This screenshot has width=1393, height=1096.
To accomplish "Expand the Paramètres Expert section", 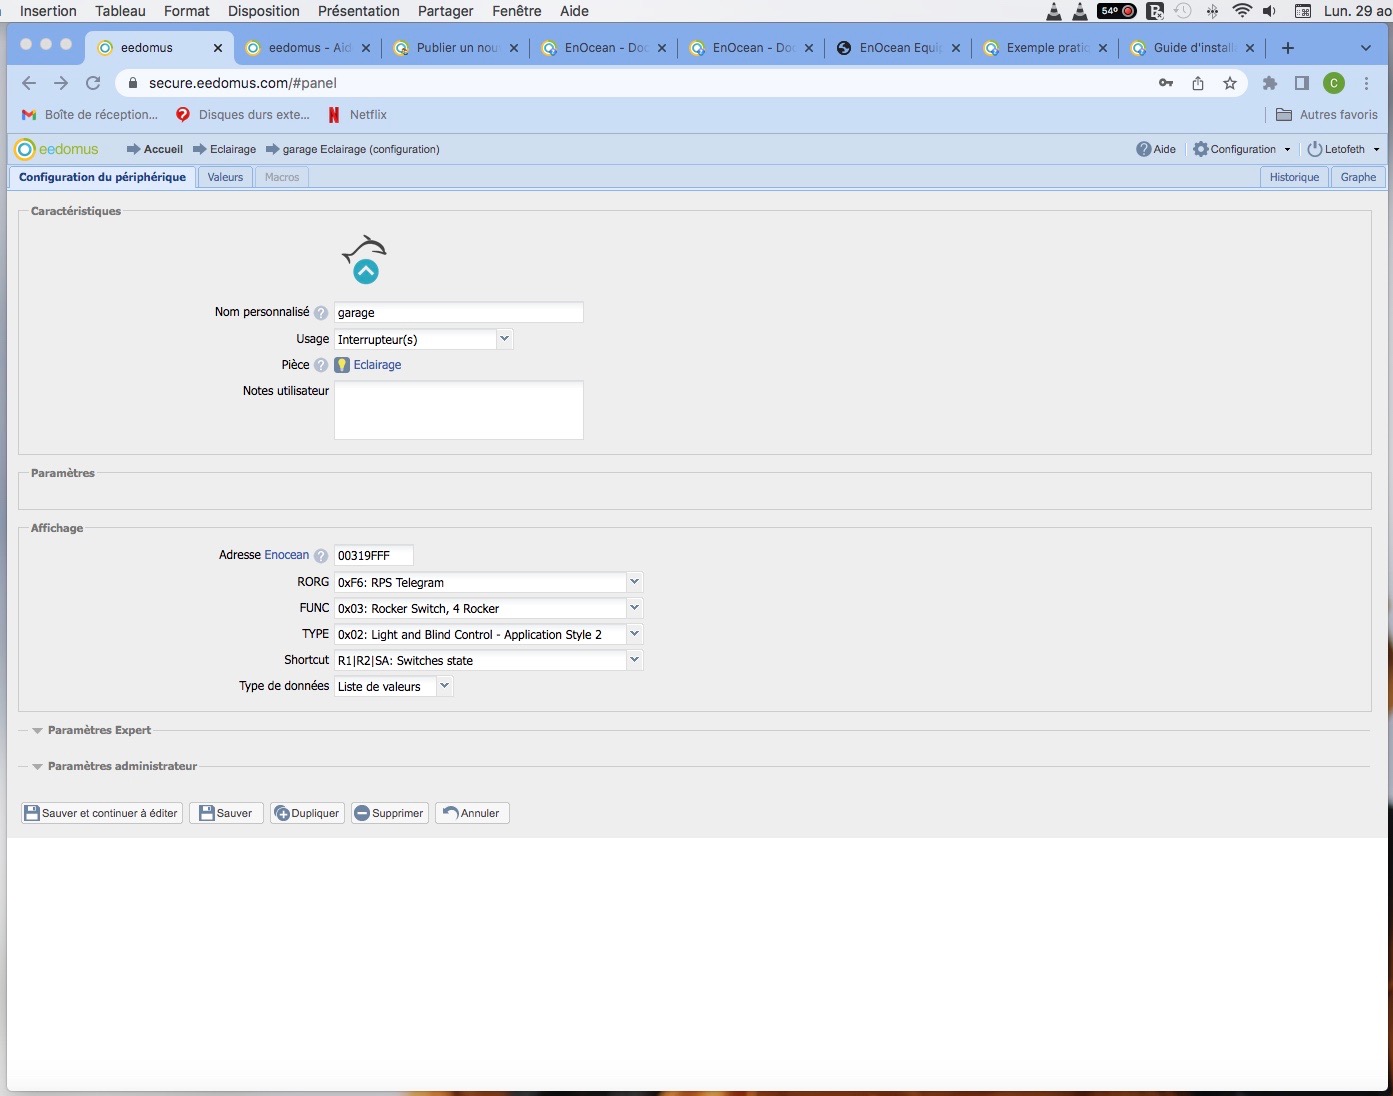I will [98, 730].
